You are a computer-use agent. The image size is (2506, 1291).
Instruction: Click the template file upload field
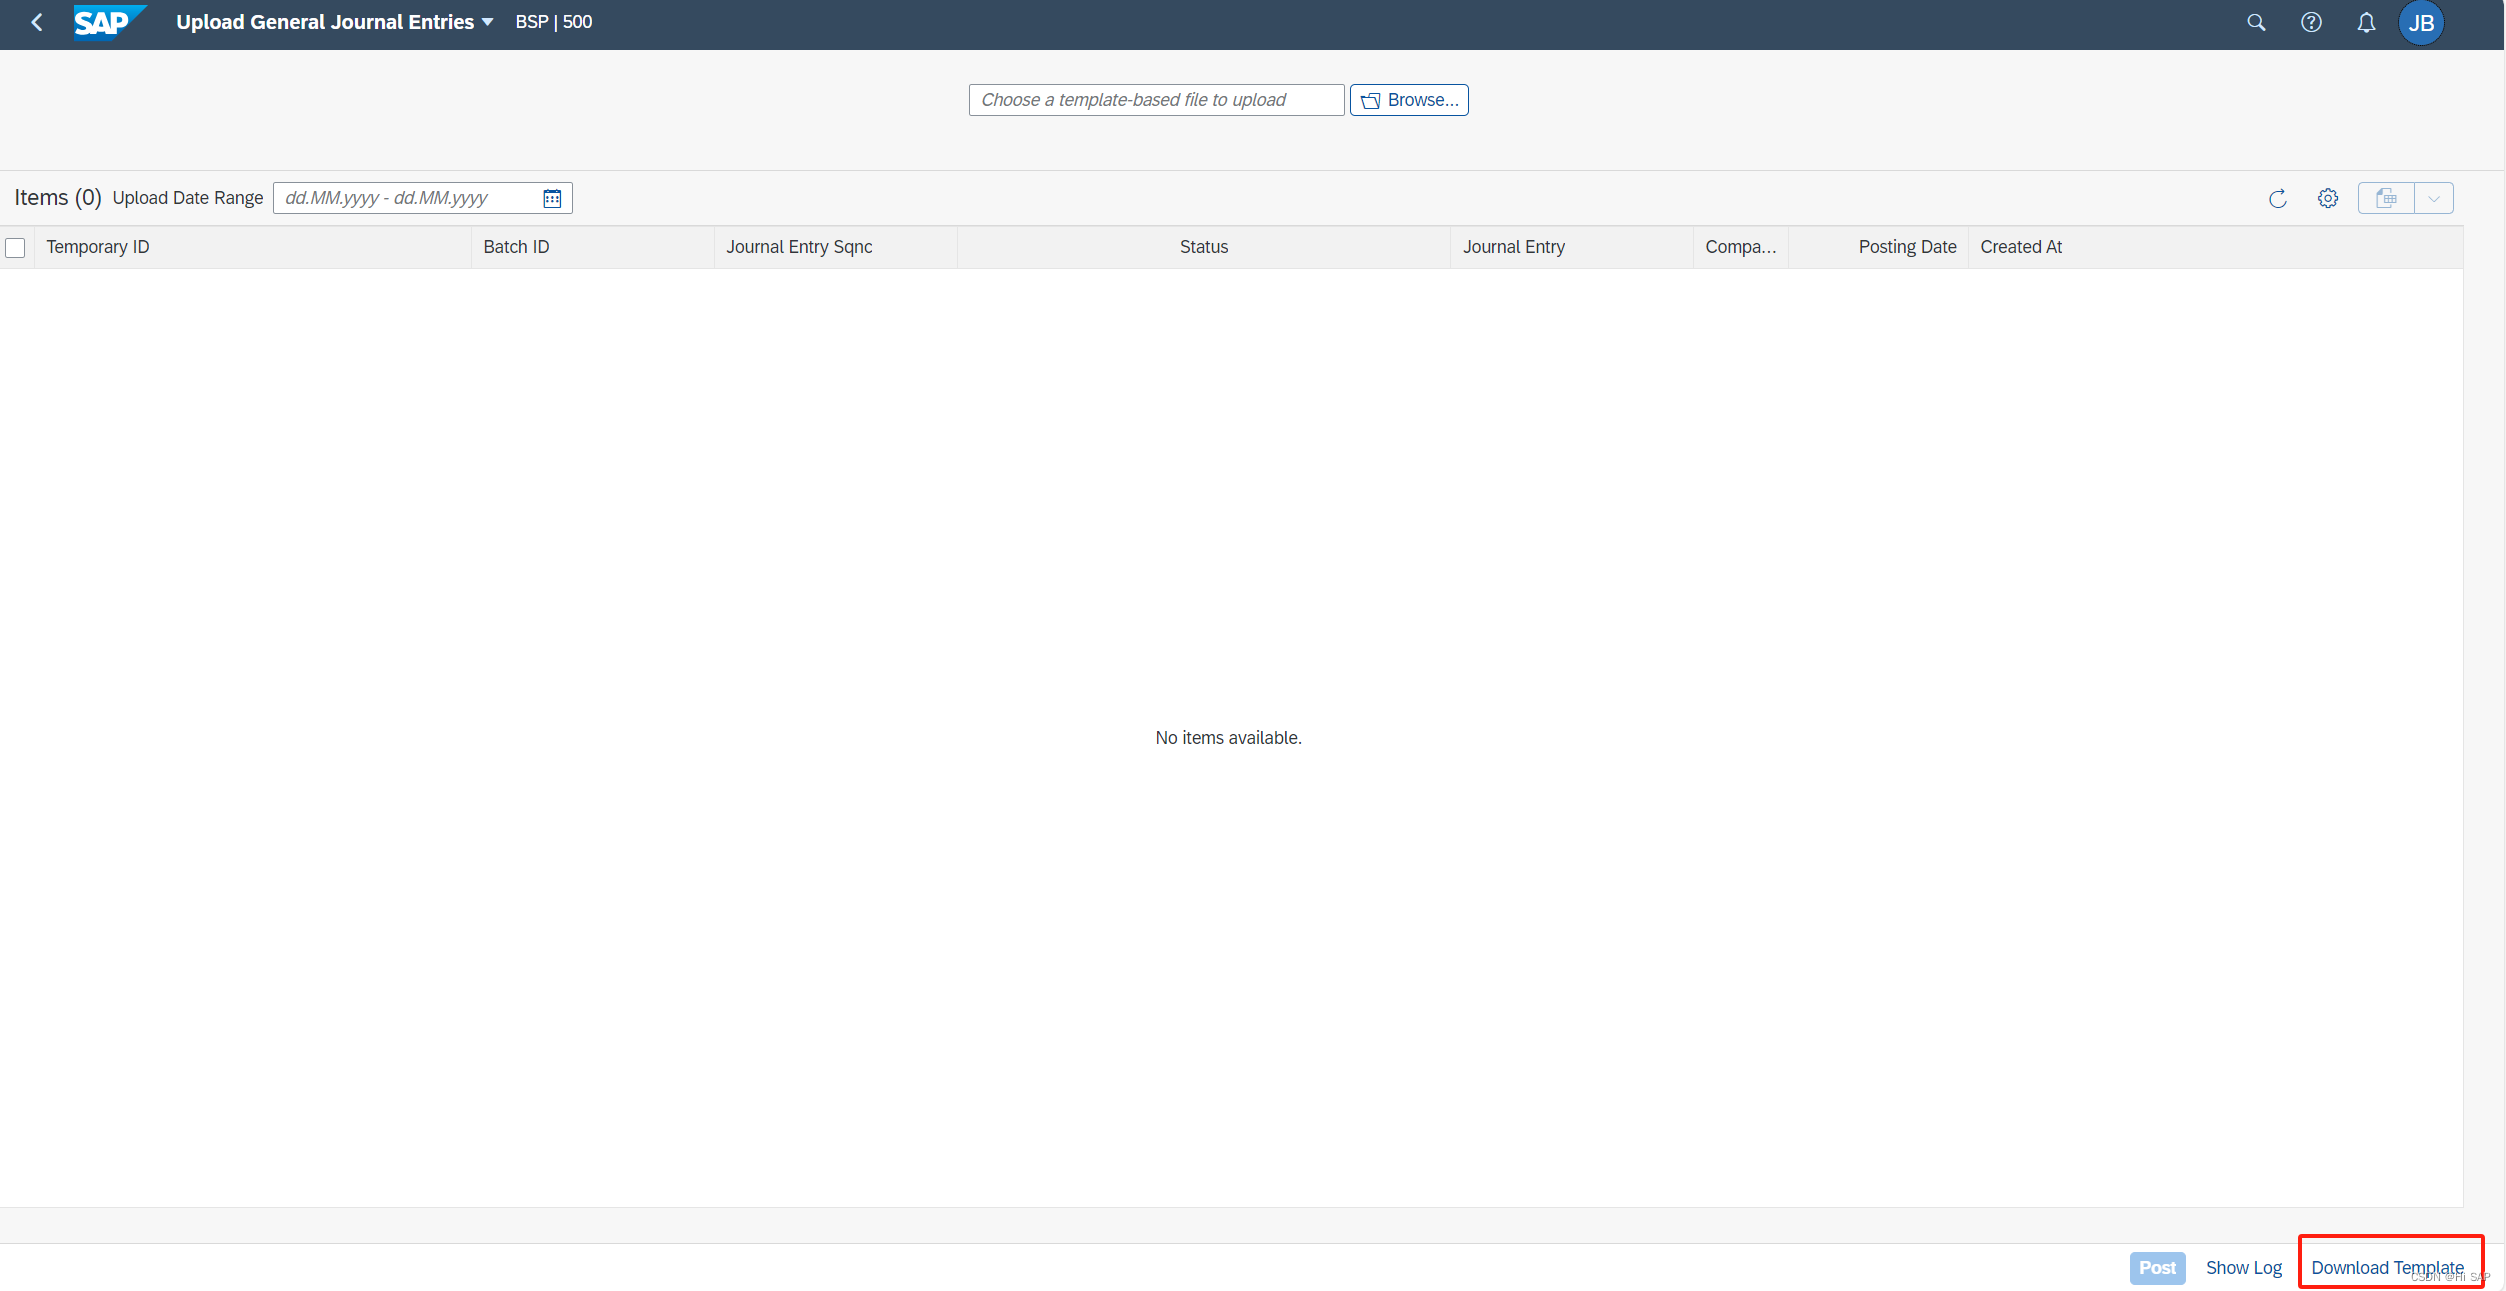point(1155,100)
